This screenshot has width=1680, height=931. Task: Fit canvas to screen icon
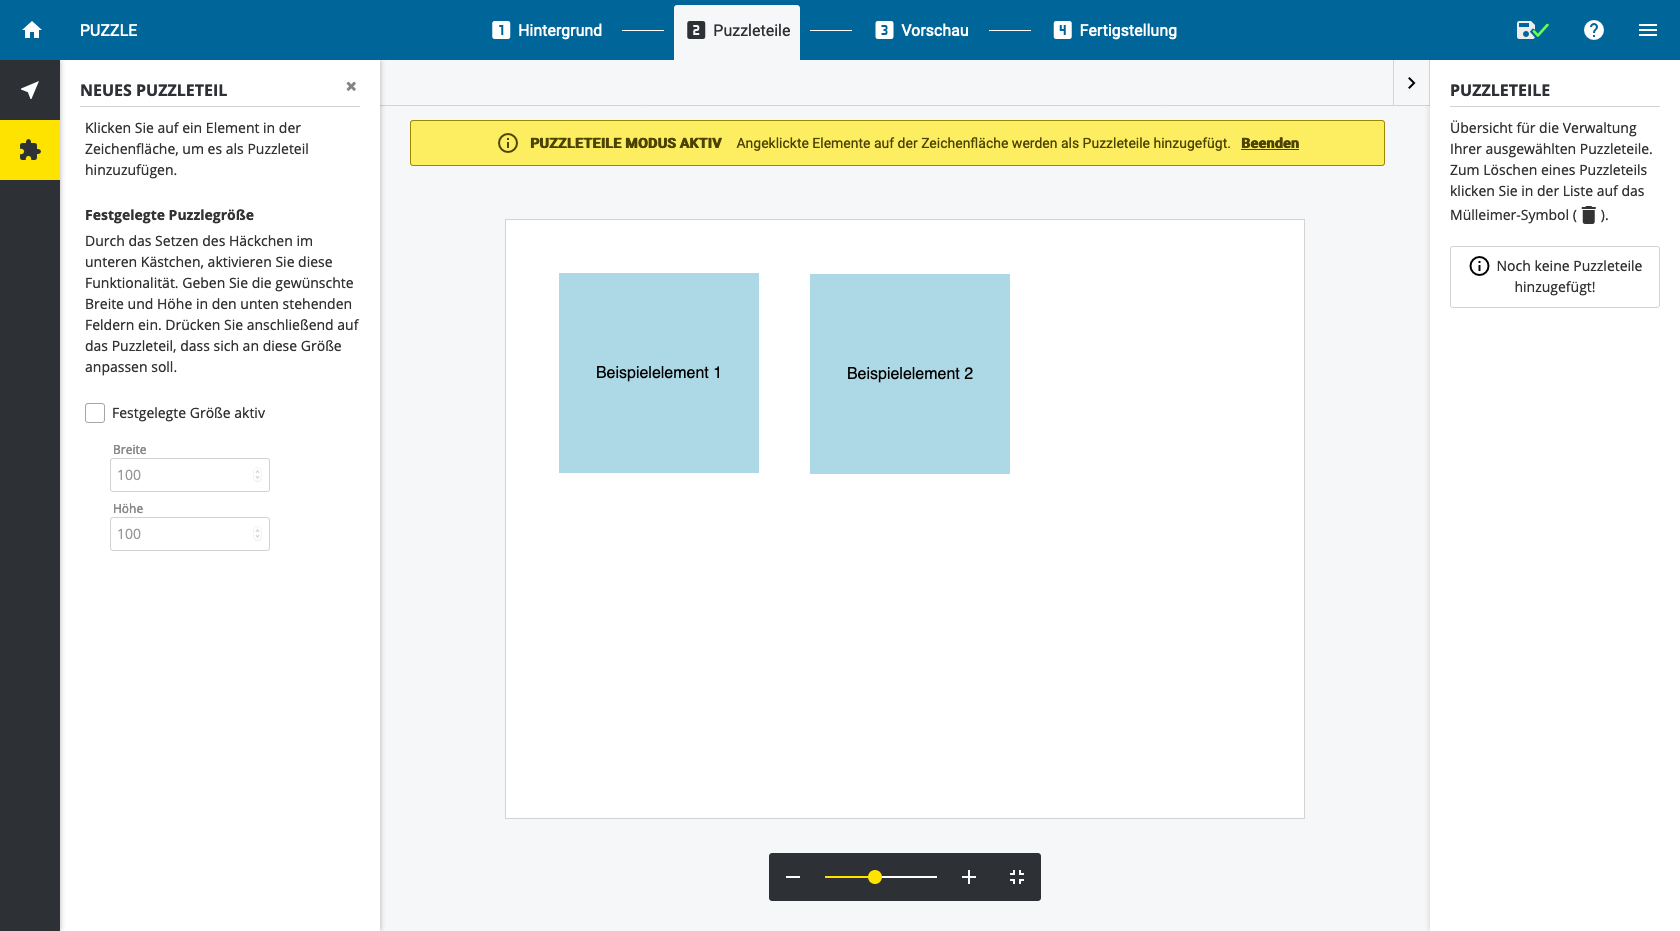pos(1017,877)
